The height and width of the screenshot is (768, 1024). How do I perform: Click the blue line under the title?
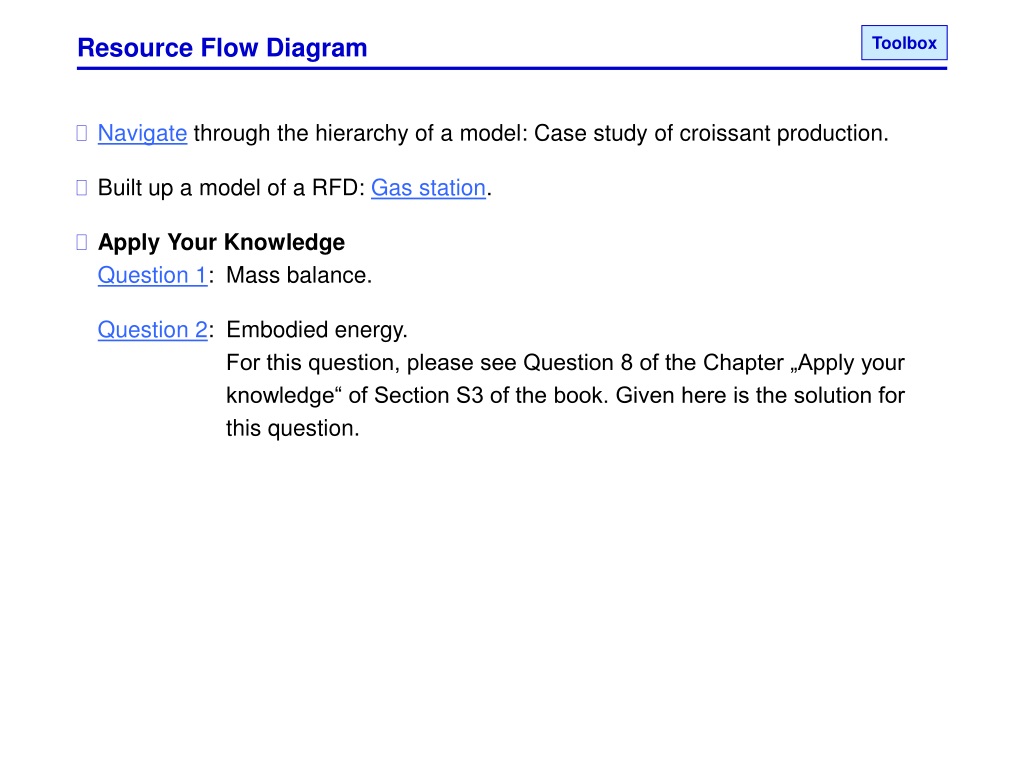click(x=512, y=68)
